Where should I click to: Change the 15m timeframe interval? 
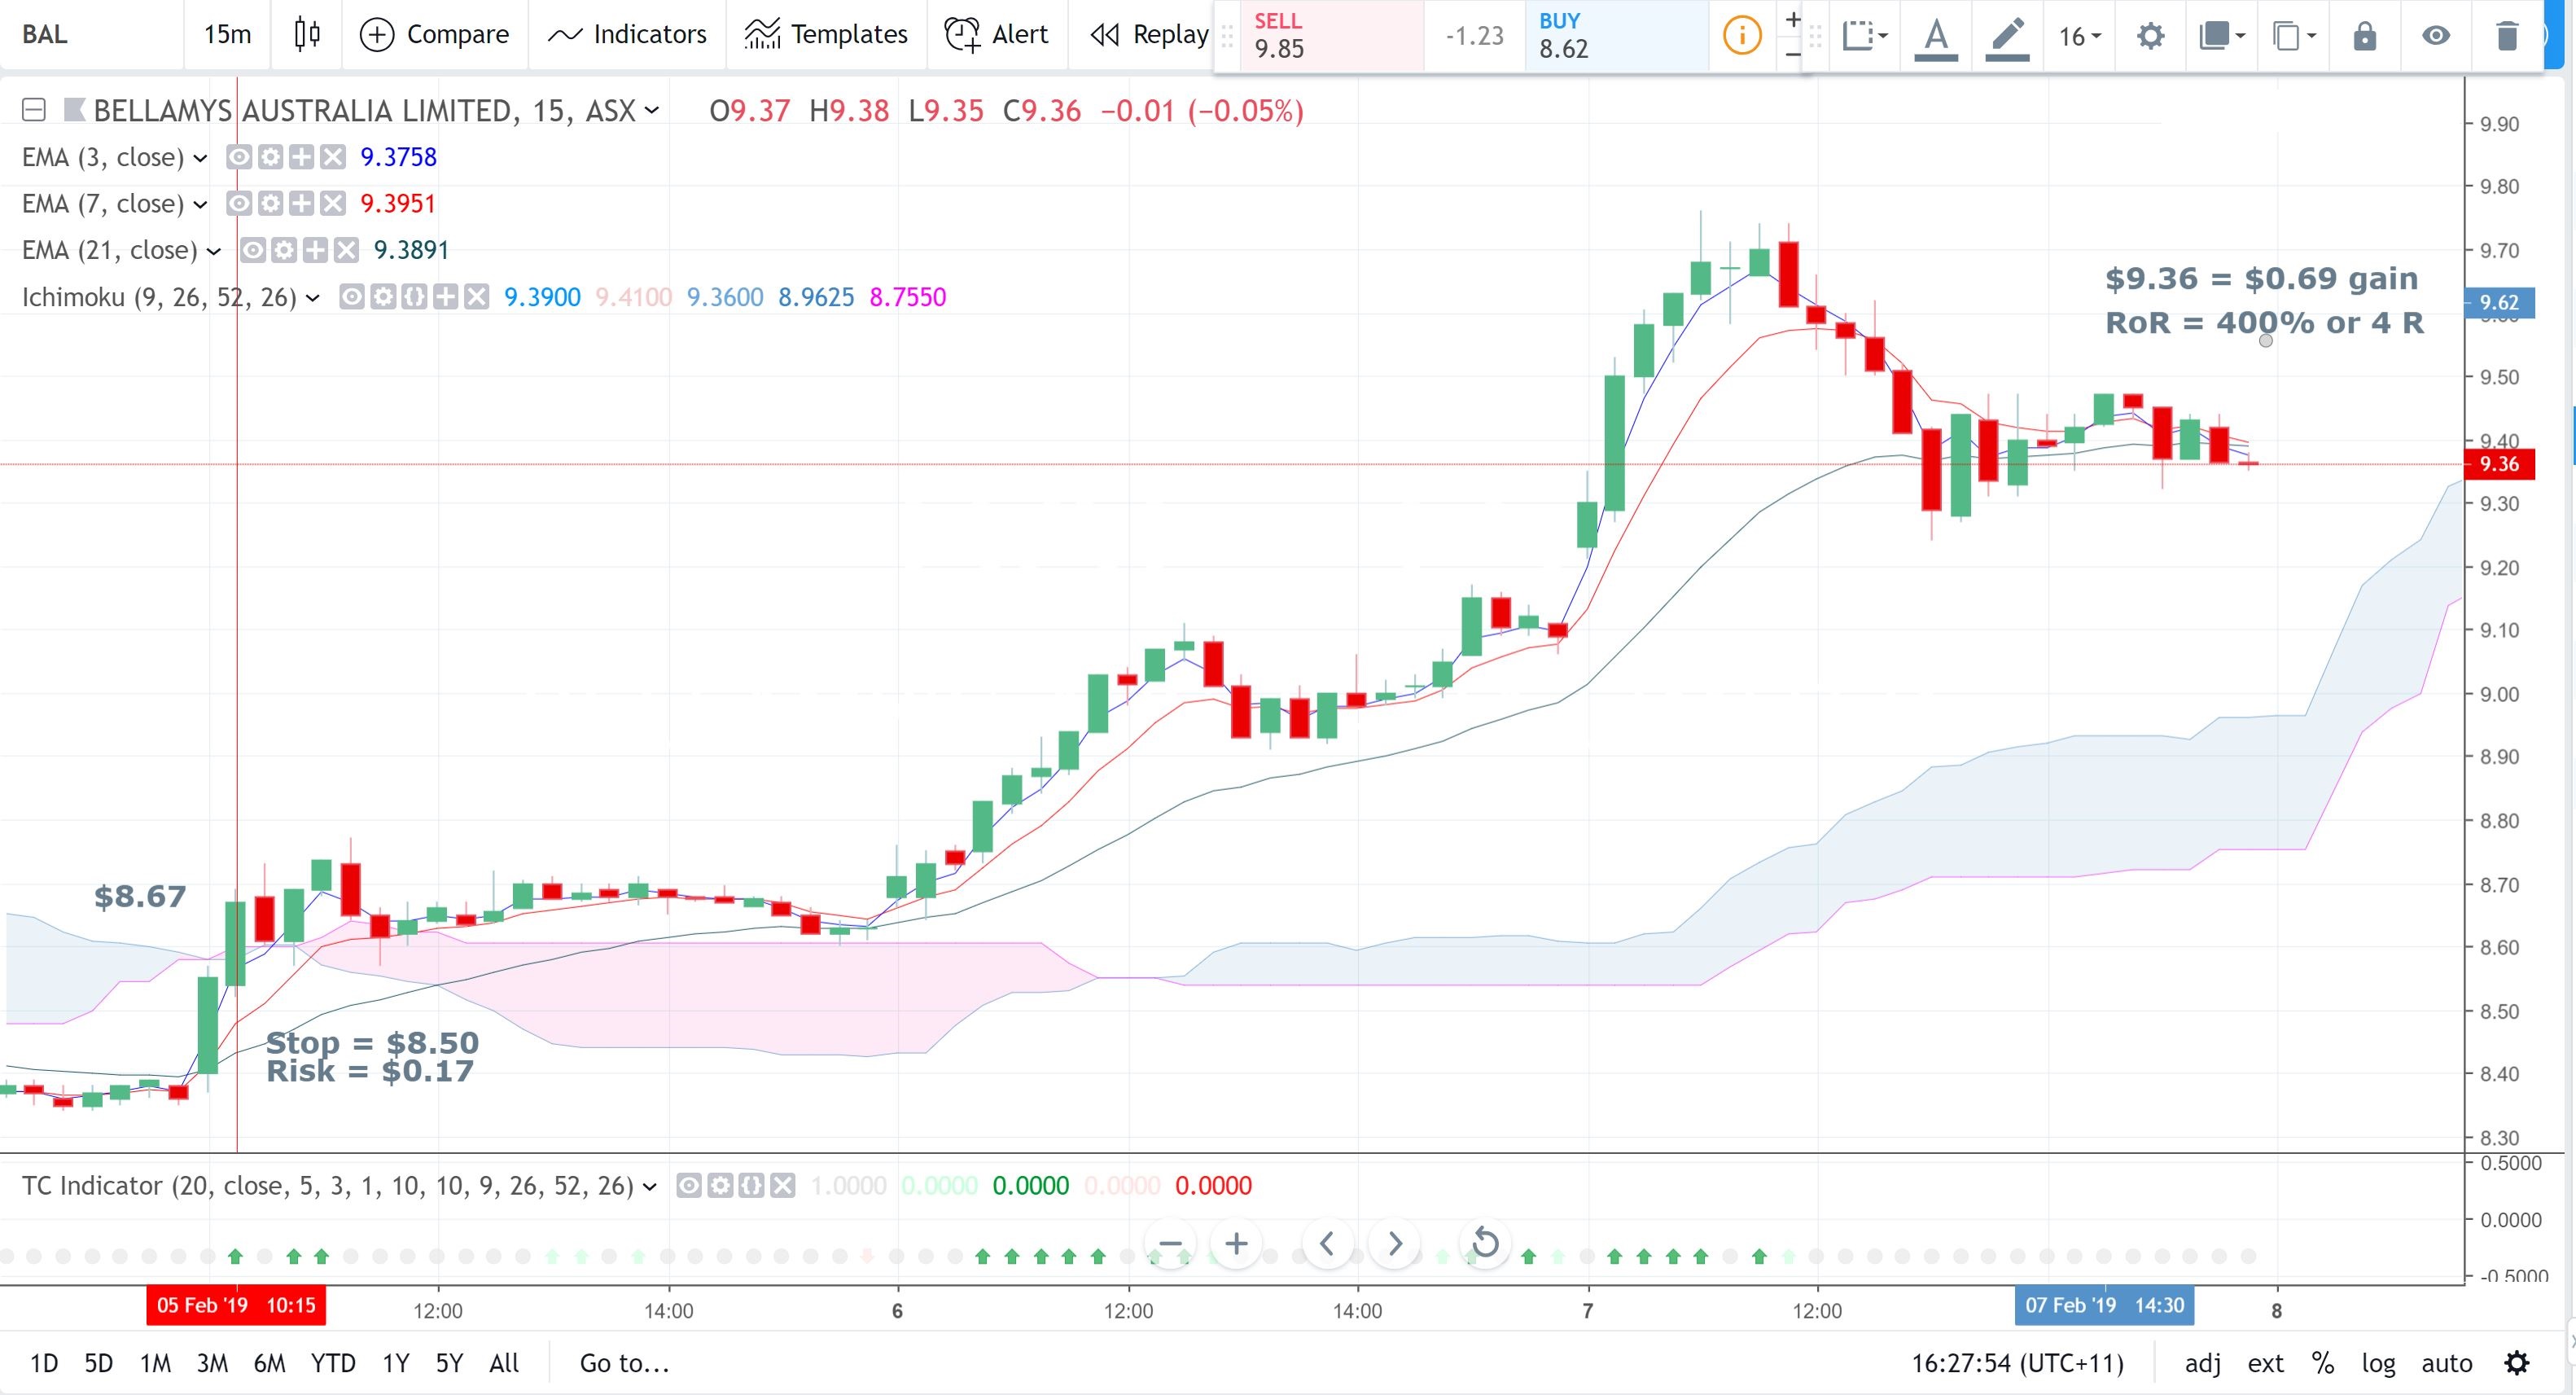227,35
